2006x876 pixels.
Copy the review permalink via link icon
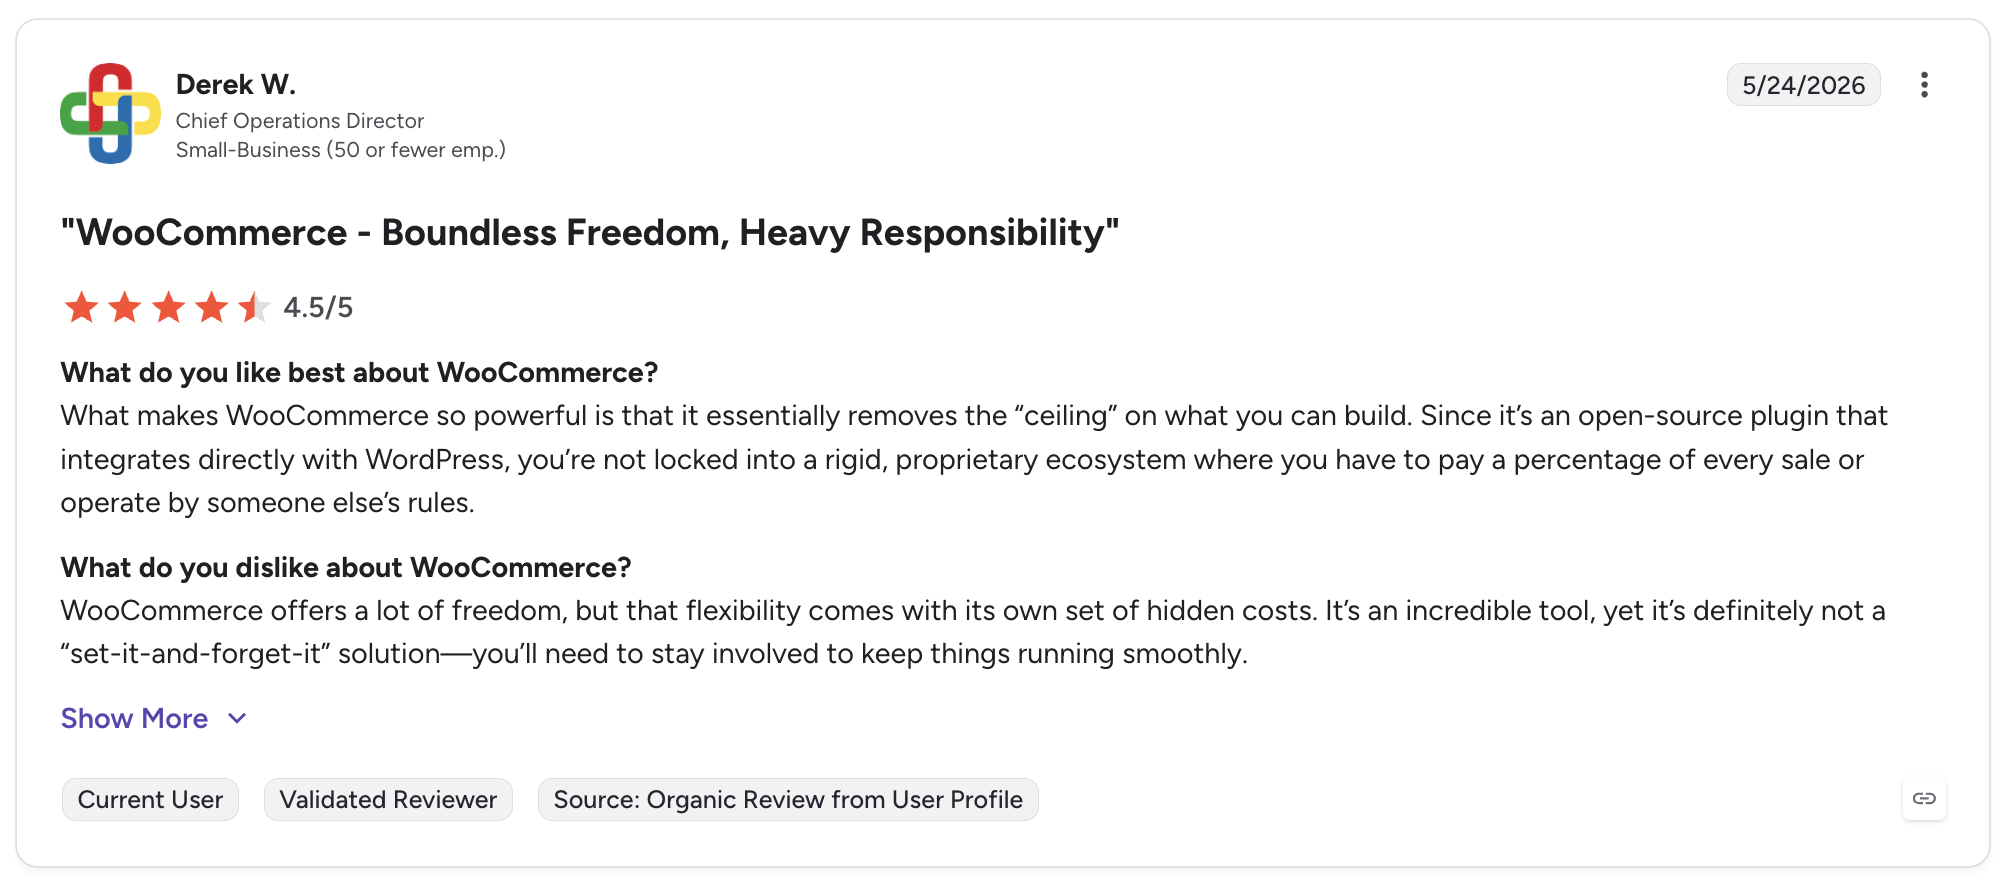(x=1924, y=798)
